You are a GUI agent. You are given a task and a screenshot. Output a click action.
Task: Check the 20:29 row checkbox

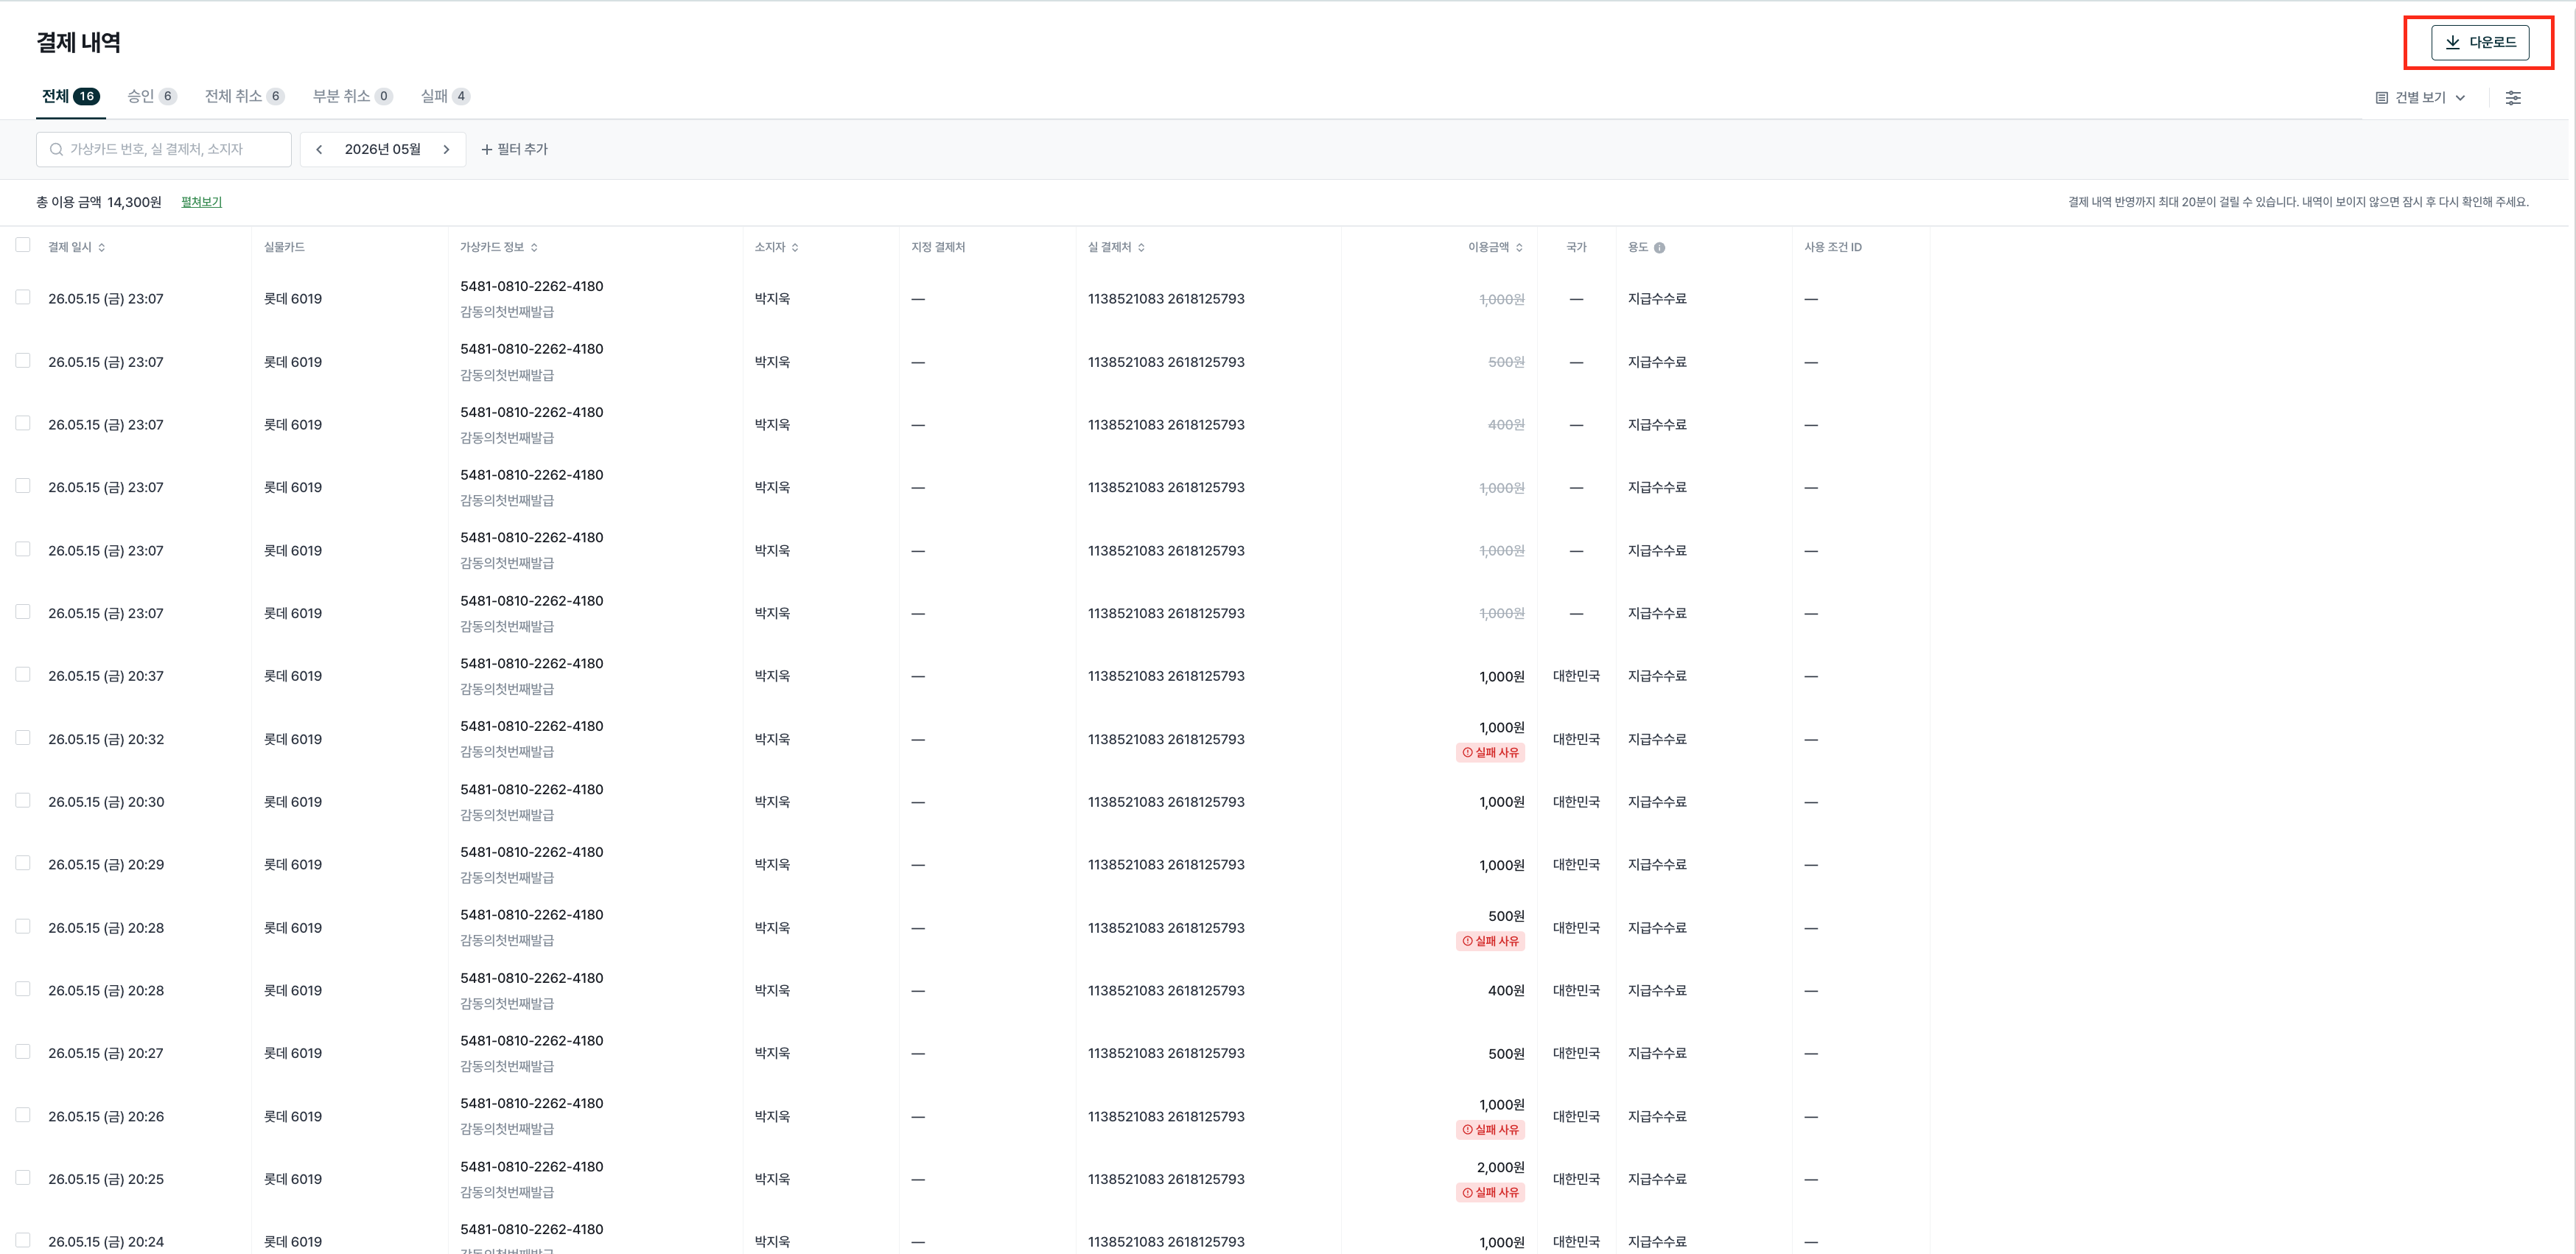coord(23,863)
